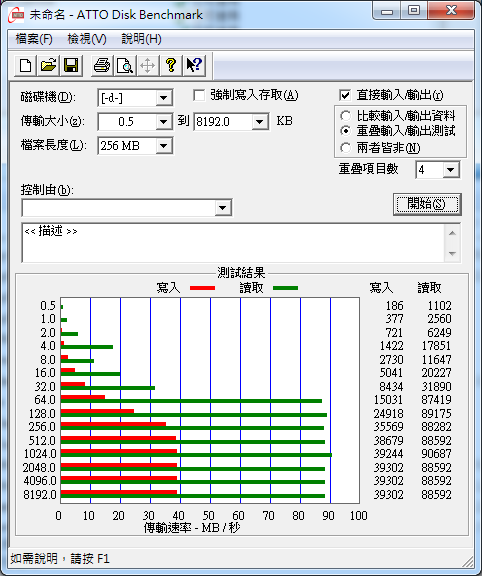This screenshot has width=482, height=576.
Task: Click description box scroll up arrow
Action: 452,233
